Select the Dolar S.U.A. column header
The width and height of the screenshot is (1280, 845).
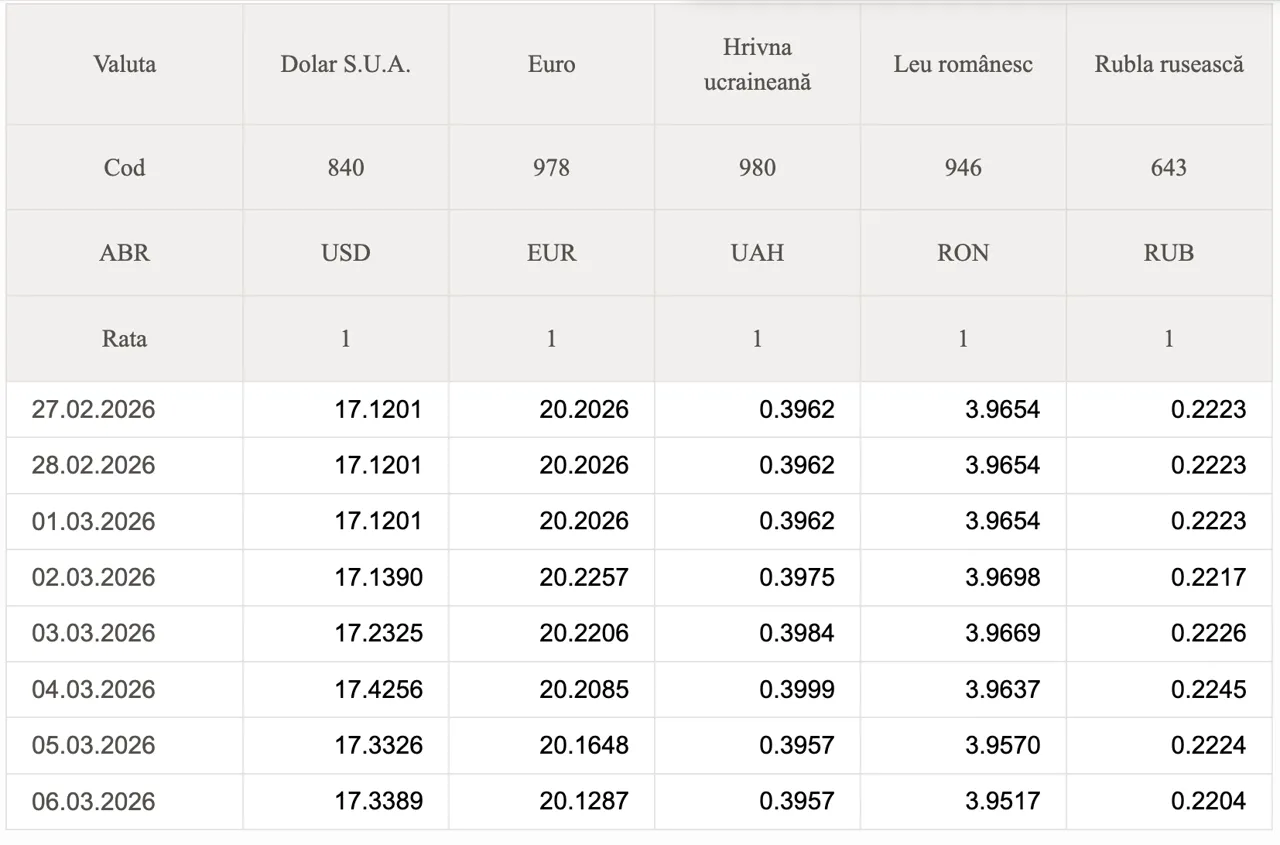345,64
